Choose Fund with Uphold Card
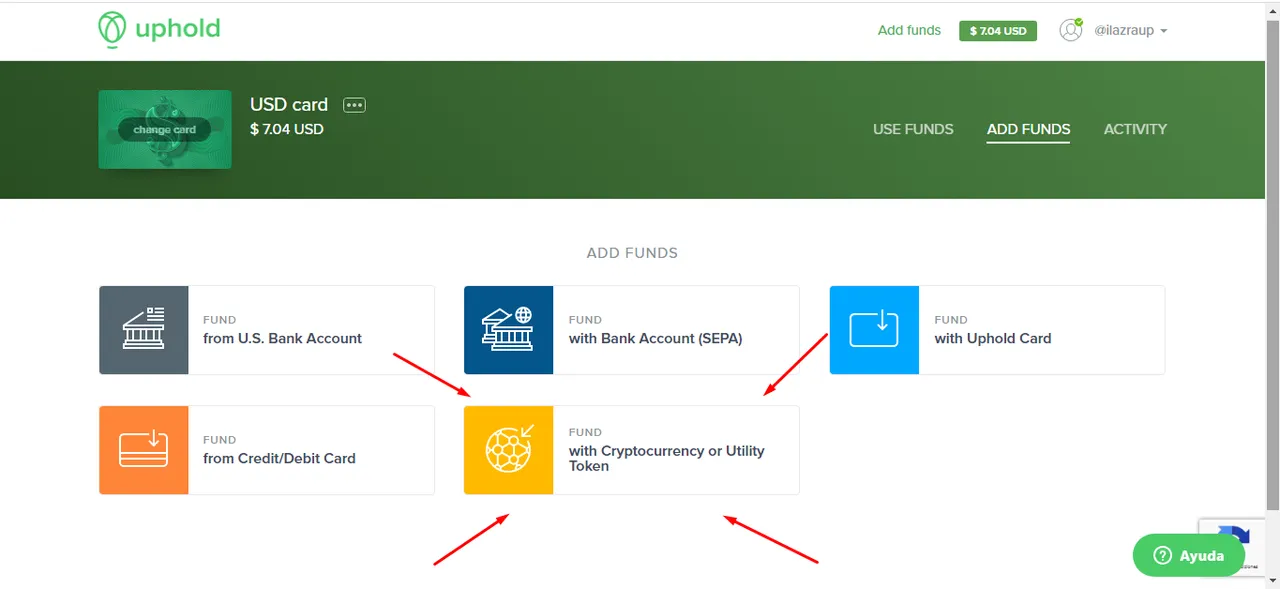 tap(997, 330)
